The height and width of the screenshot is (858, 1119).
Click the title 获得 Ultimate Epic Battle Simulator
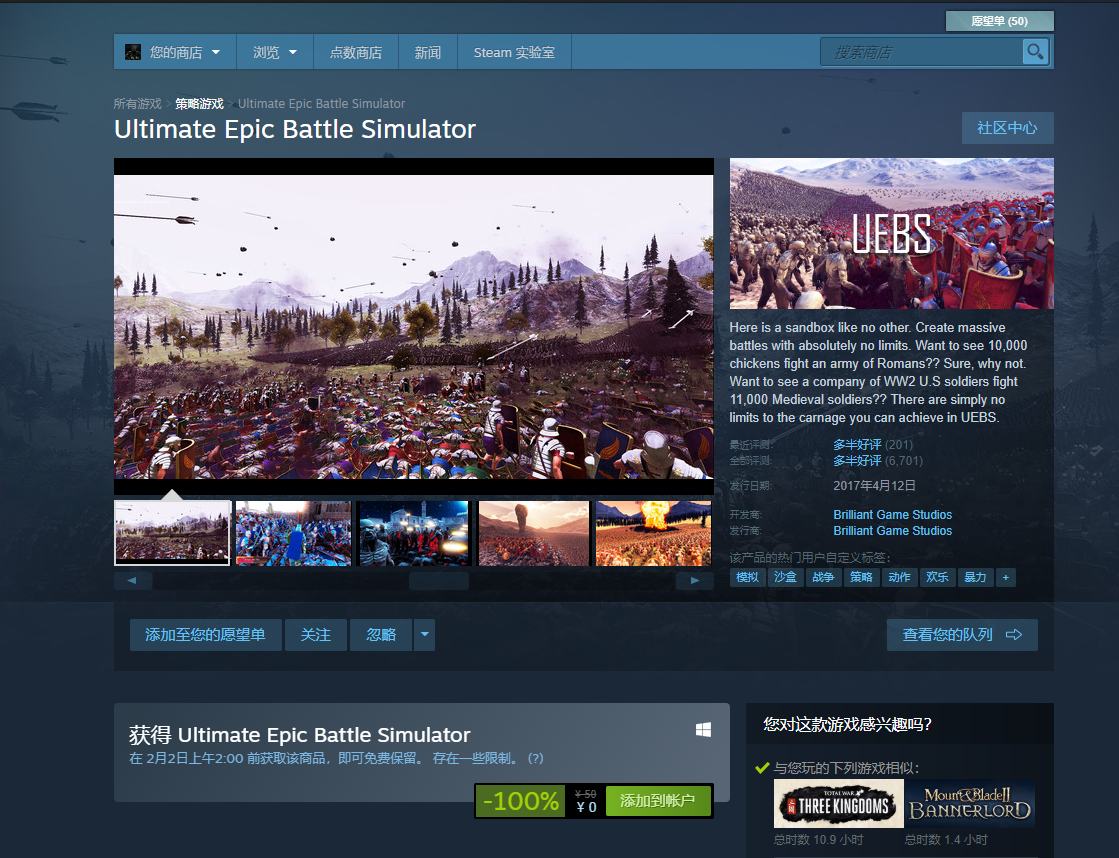[300, 735]
